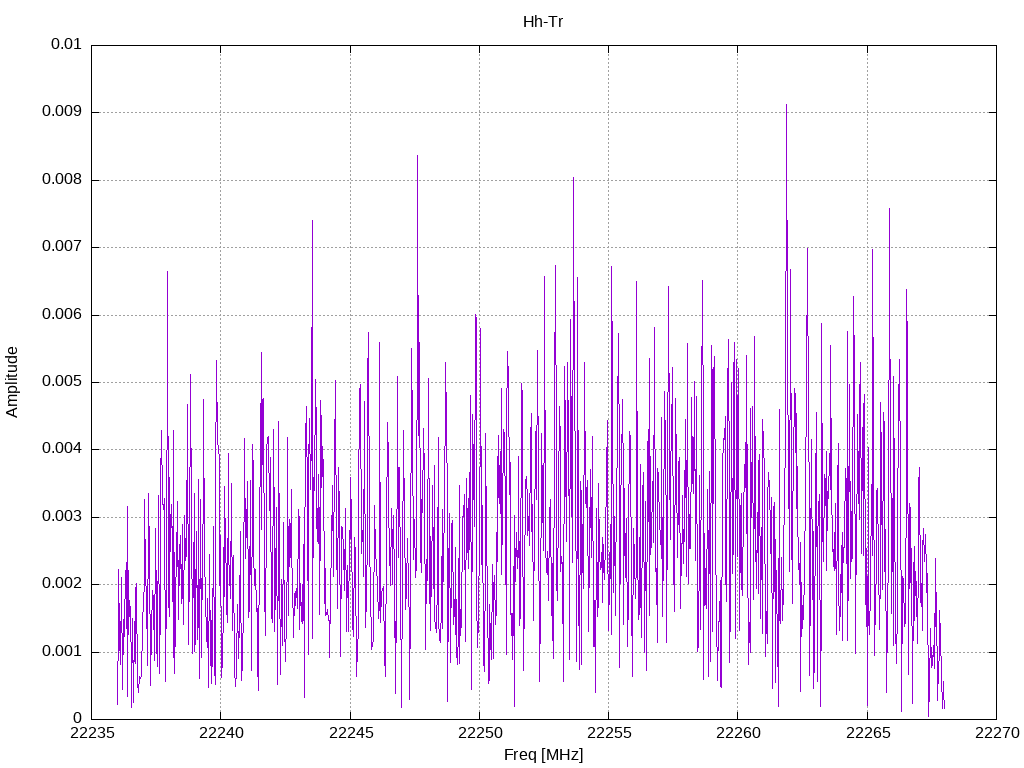Select the 0.001 y-axis tick label

tap(61, 652)
